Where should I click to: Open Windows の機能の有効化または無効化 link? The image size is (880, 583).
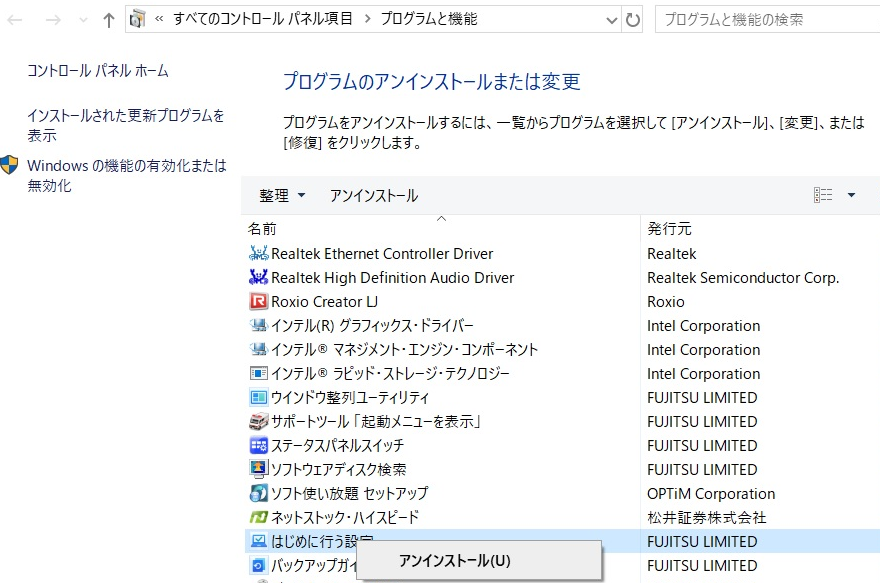point(127,175)
